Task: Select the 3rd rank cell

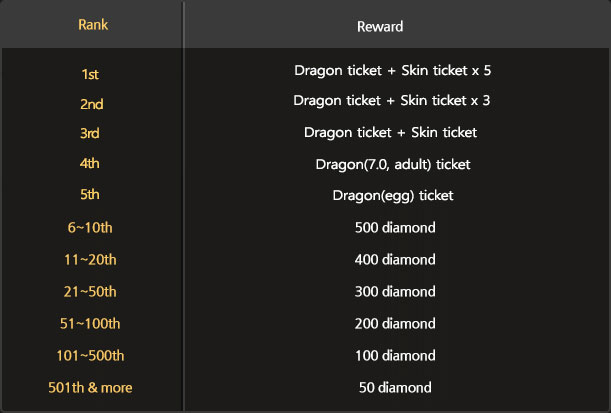Action: tap(91, 133)
